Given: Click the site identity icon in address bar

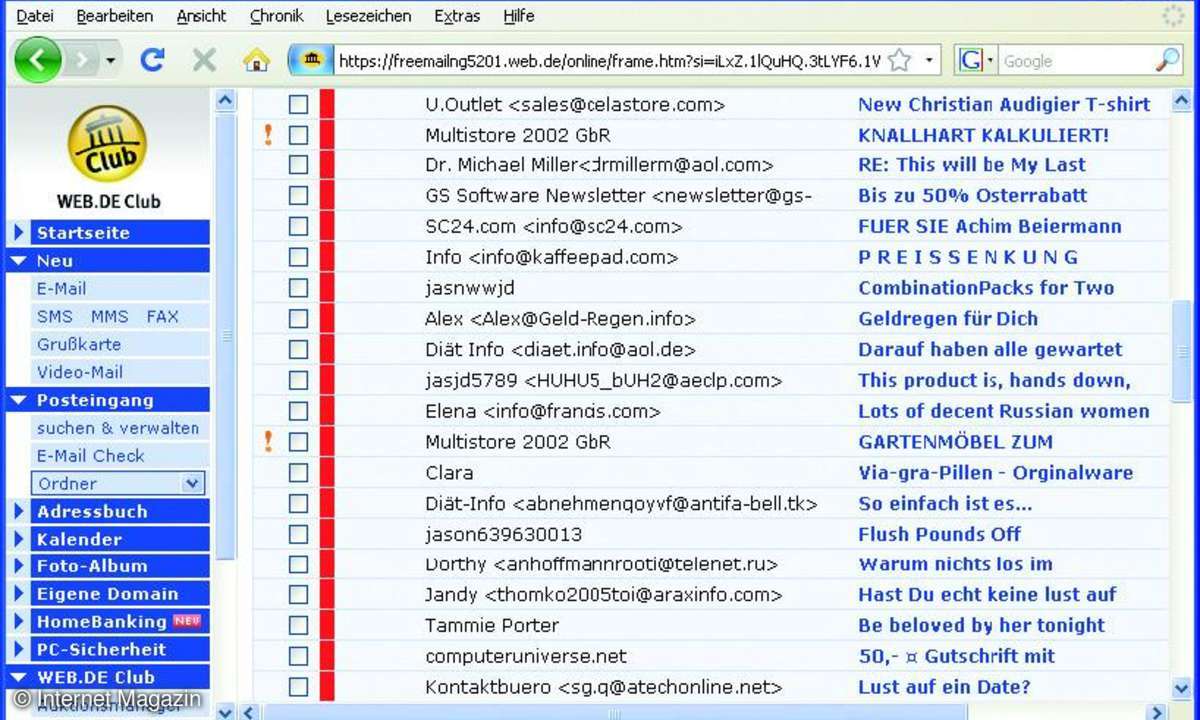Looking at the screenshot, I should click(x=311, y=61).
